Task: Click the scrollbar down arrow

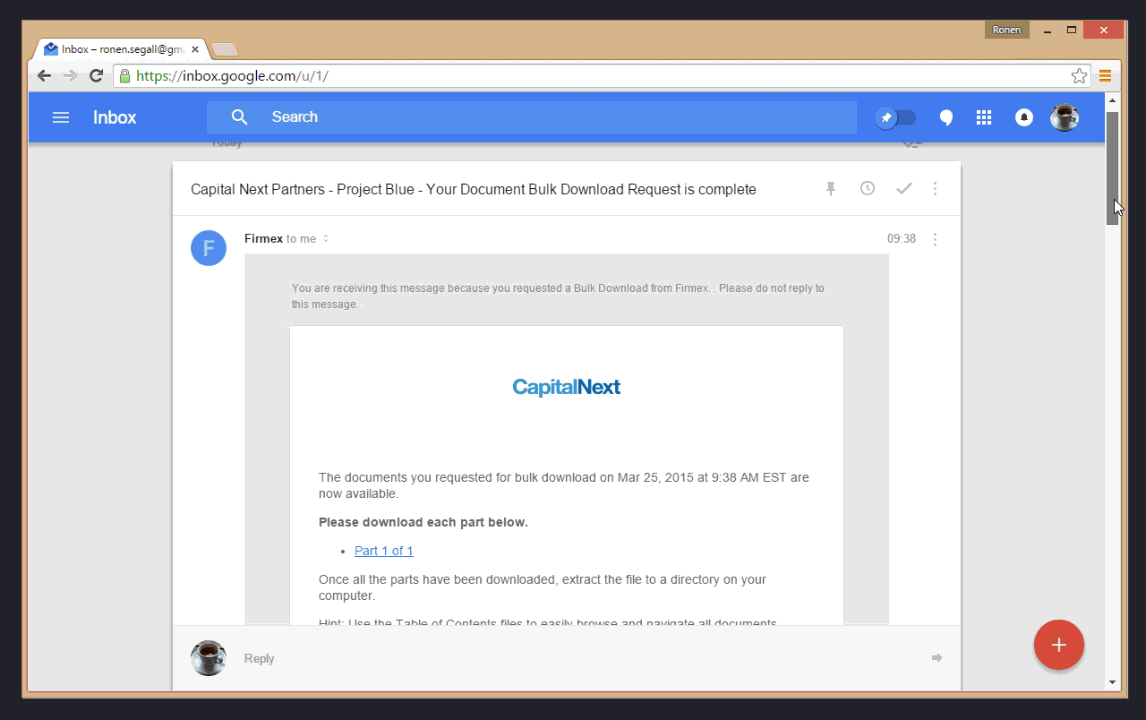Action: (x=1112, y=682)
